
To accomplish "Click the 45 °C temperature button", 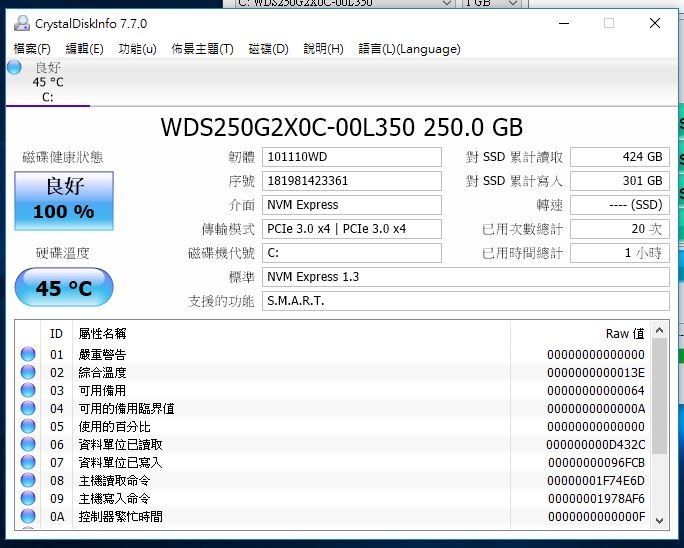I will pos(64,288).
